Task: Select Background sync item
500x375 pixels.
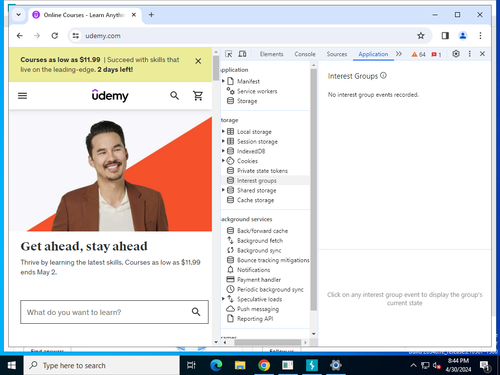Action: (x=259, y=250)
